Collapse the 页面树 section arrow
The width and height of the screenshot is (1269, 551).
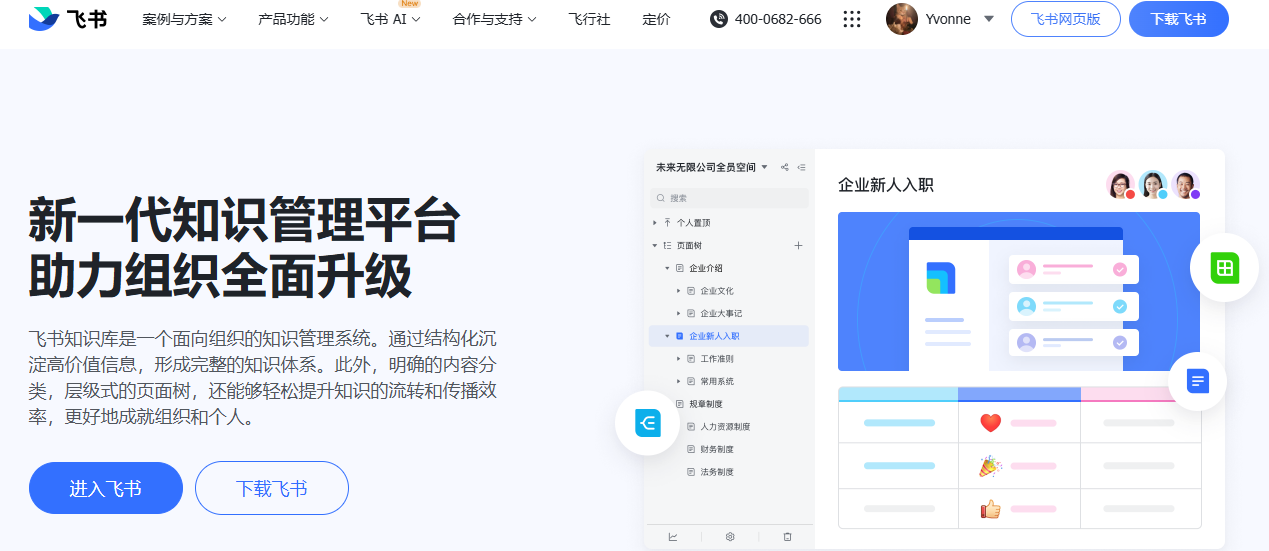click(655, 245)
